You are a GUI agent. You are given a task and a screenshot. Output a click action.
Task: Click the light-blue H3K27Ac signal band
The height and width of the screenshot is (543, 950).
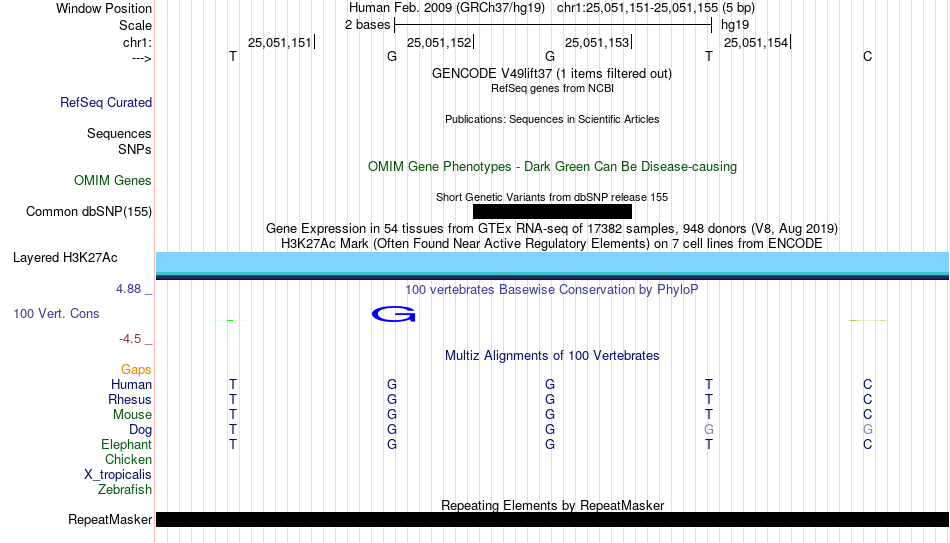coord(553,262)
